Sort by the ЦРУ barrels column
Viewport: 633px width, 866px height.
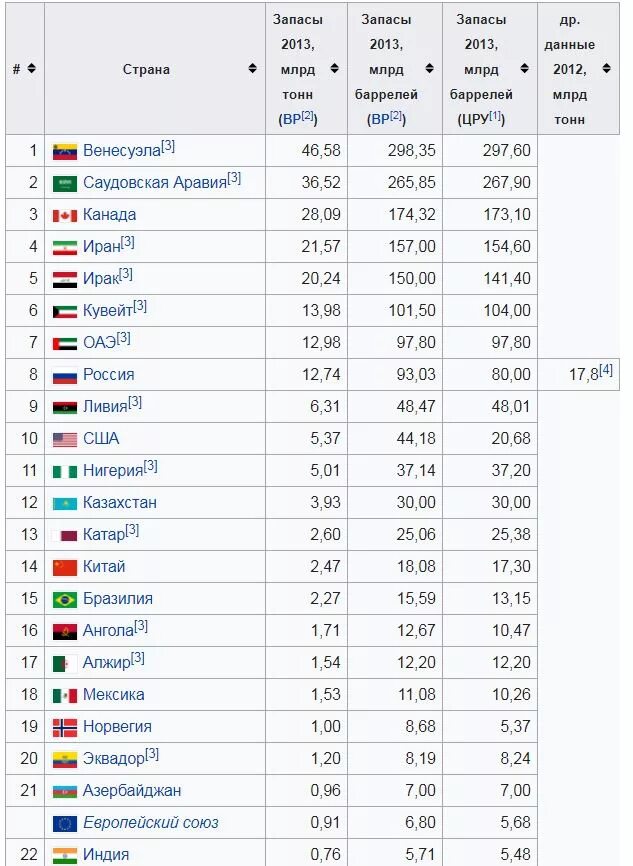[524, 68]
